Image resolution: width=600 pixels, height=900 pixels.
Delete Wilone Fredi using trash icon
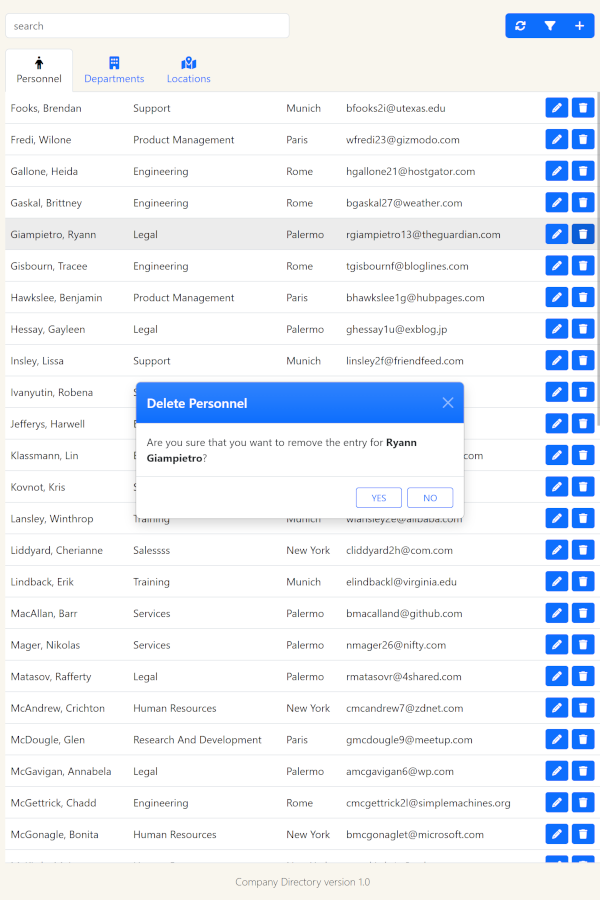[x=583, y=140]
